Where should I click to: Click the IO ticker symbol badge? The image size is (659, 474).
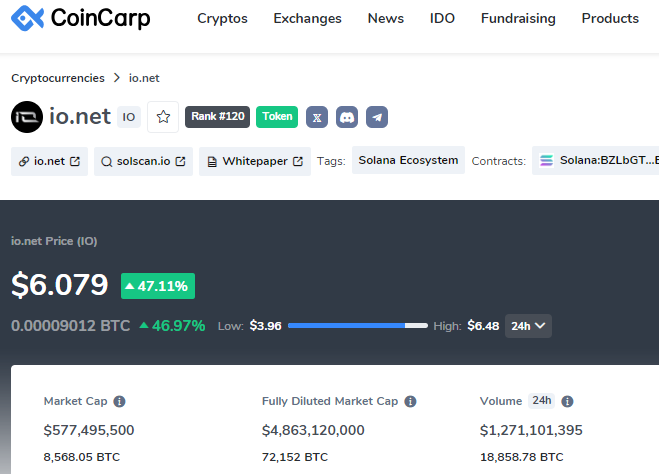click(x=129, y=117)
